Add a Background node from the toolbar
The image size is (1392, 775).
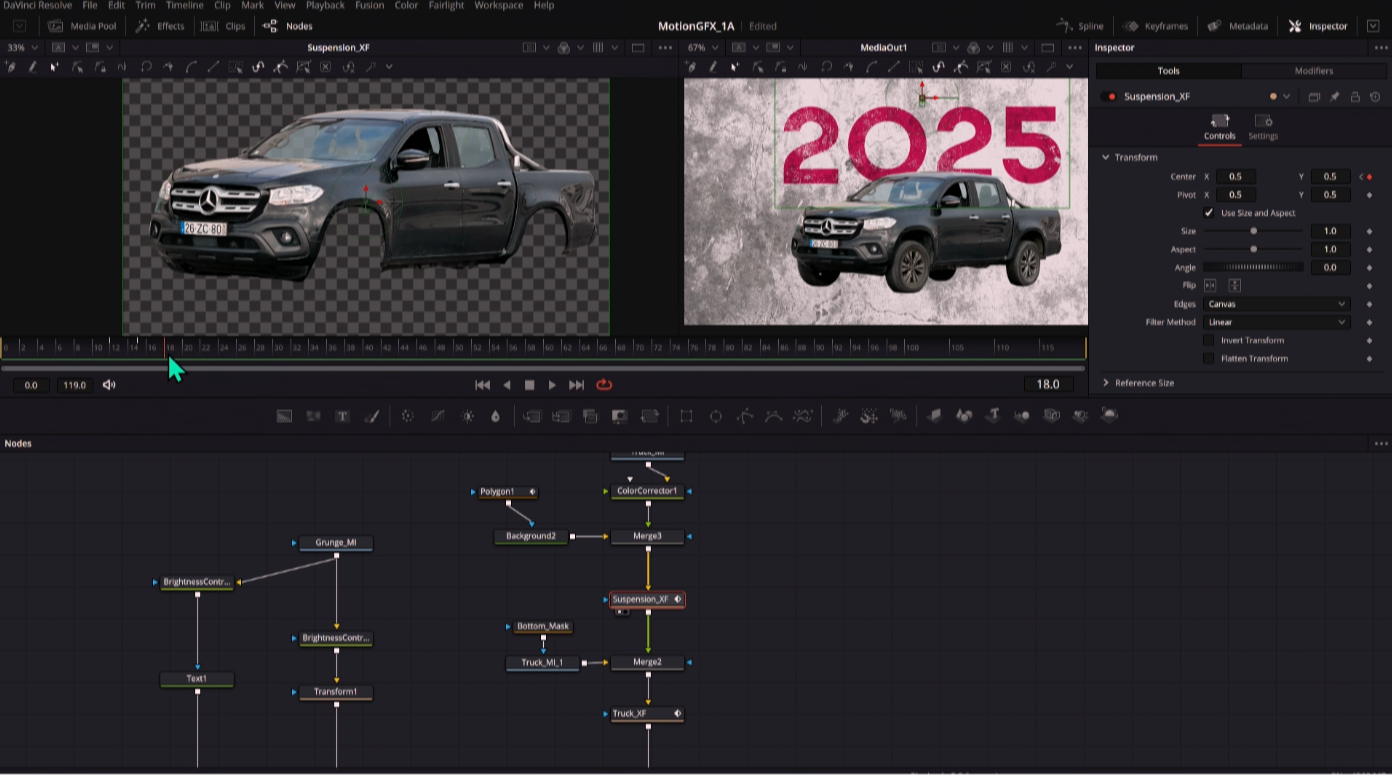[x=285, y=416]
